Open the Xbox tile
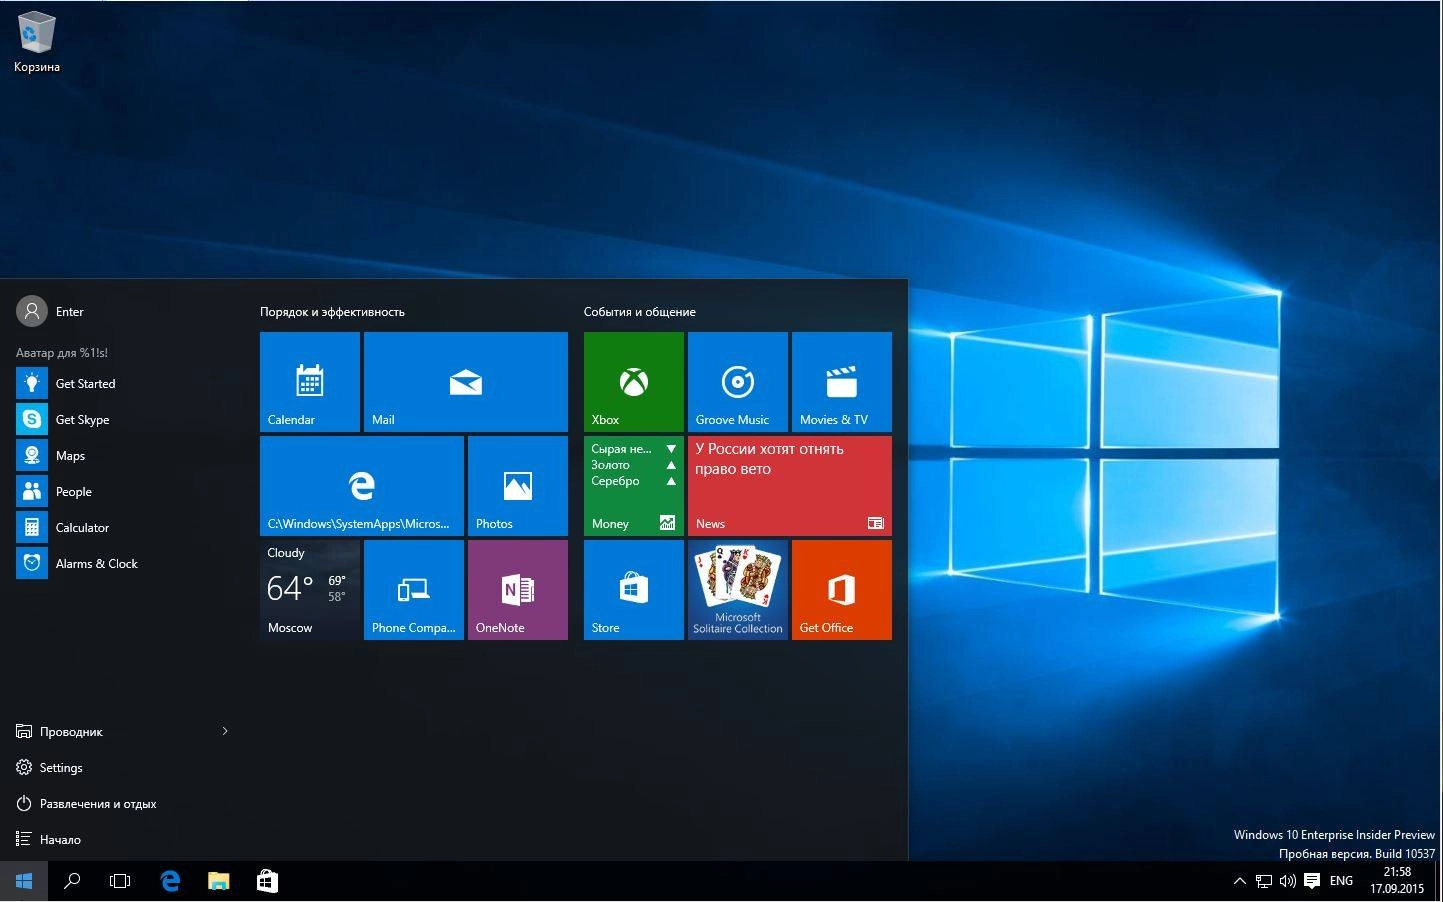1443x902 pixels. (634, 382)
